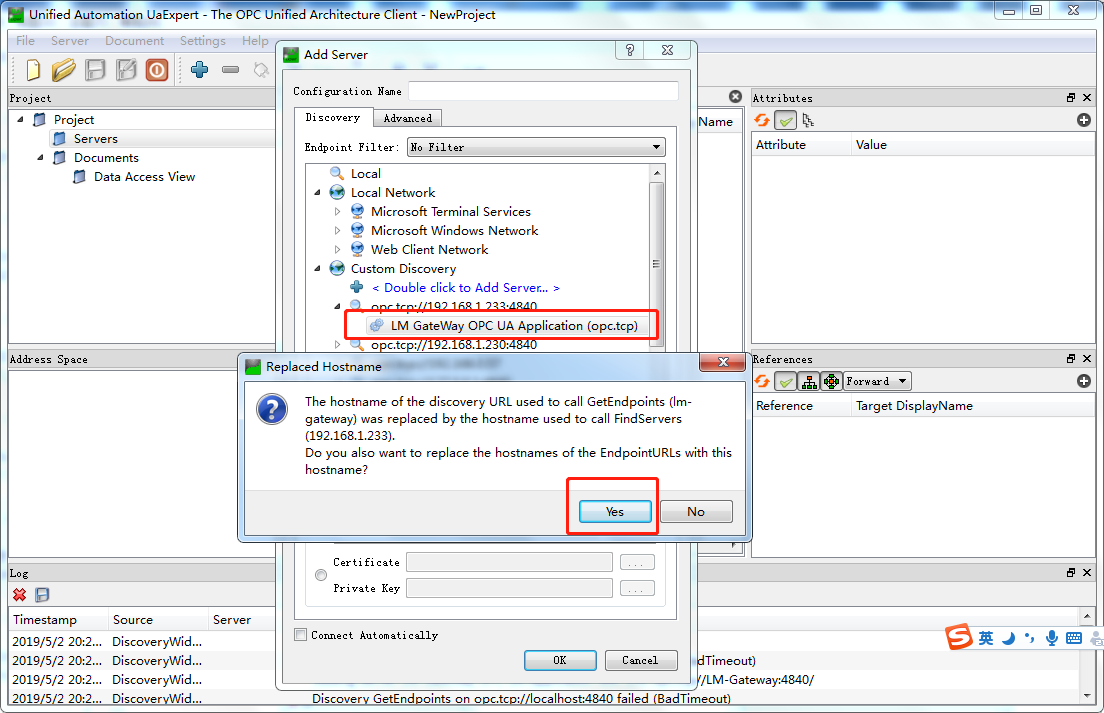The image size is (1104, 713).
Task: Click the tree icon in Attributes toolbar
Action: (x=808, y=120)
